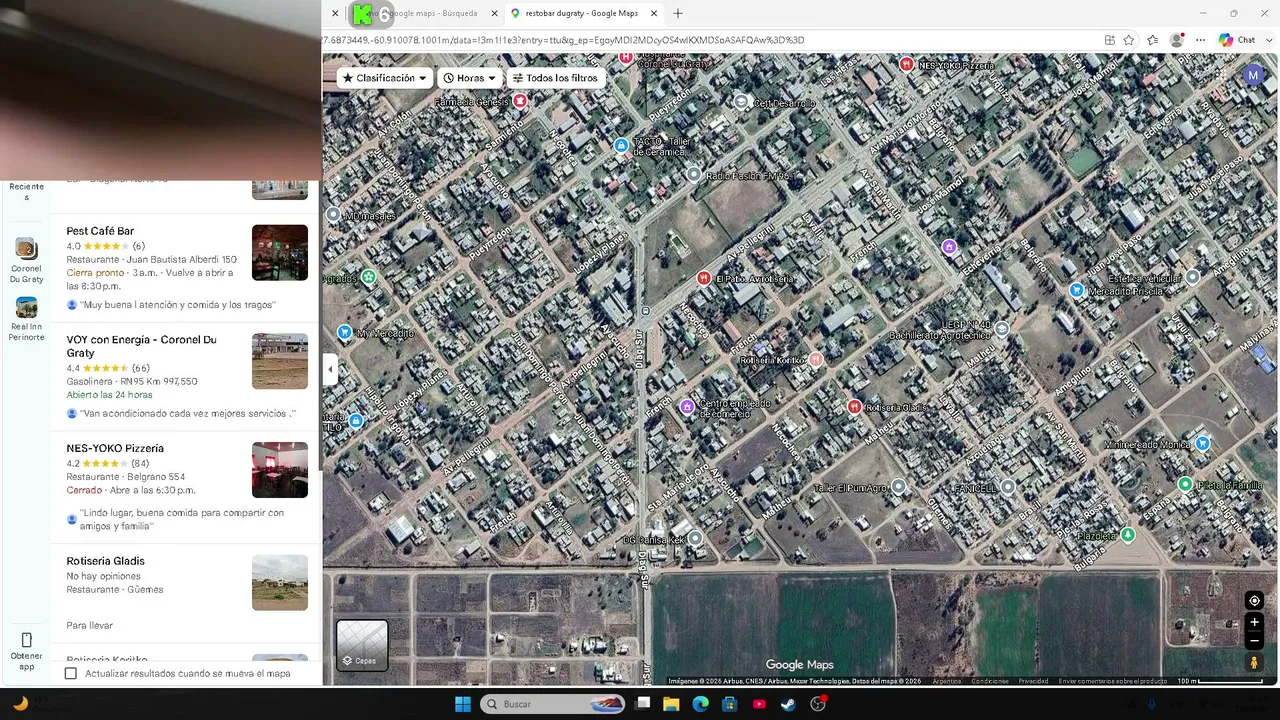The image size is (1280, 720).
Task: Open the NES-YOKO Pizzería result
Action: (x=115, y=448)
